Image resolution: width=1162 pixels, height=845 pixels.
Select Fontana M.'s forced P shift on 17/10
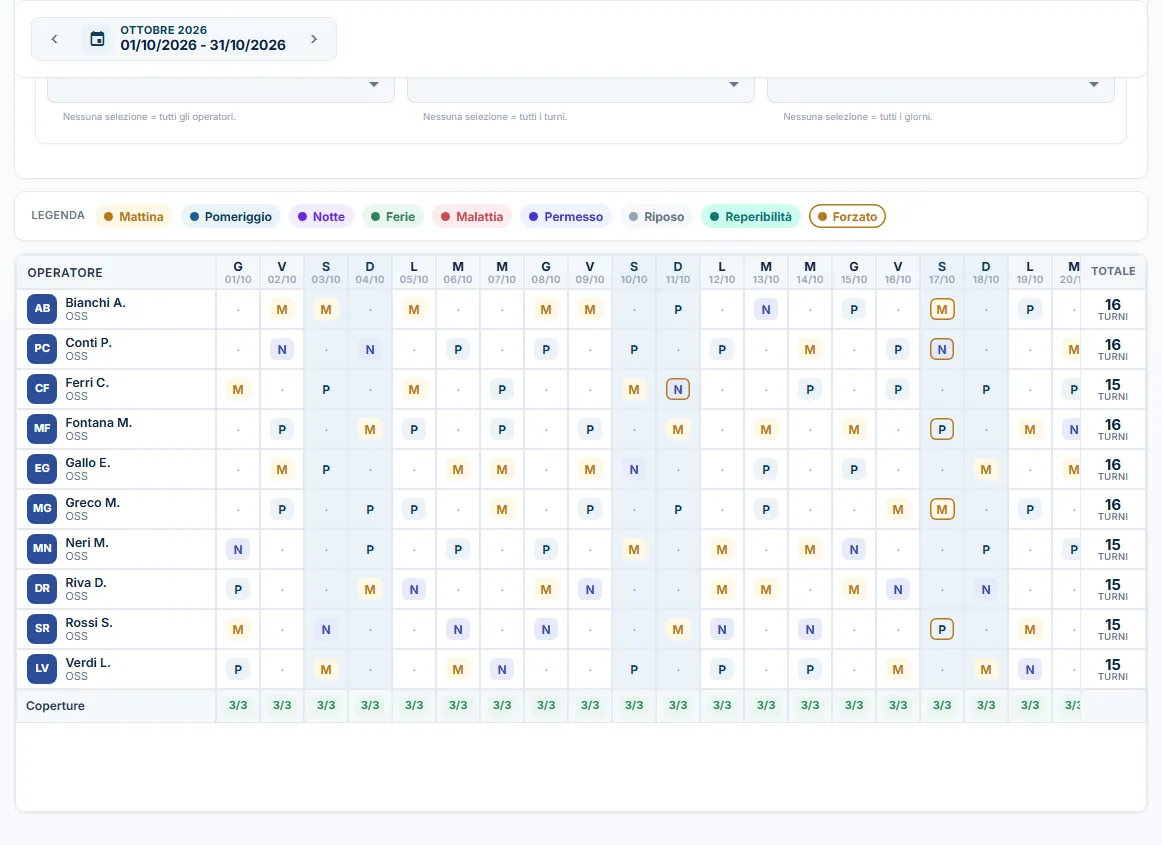(942, 429)
